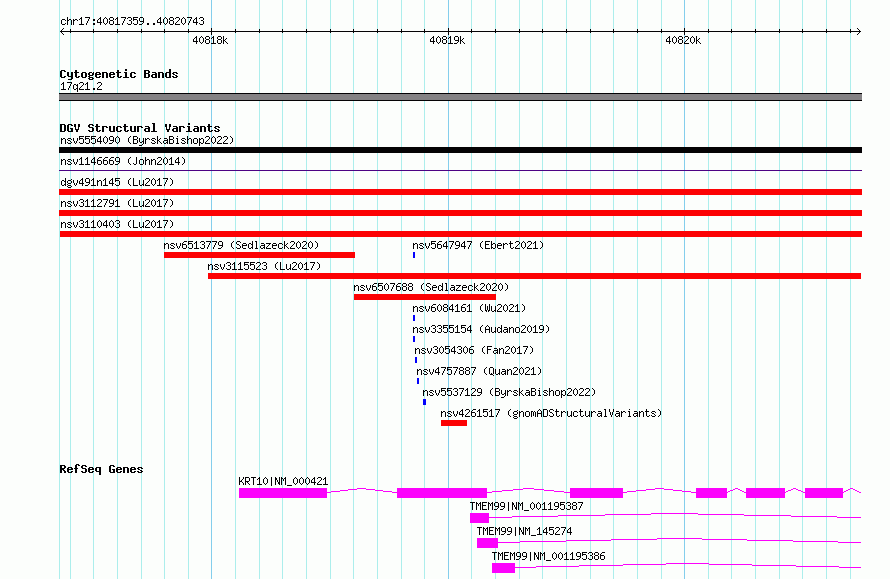Click the red dgv491n145 variant bar
Screen dimensions: 890x579
tap(460, 192)
